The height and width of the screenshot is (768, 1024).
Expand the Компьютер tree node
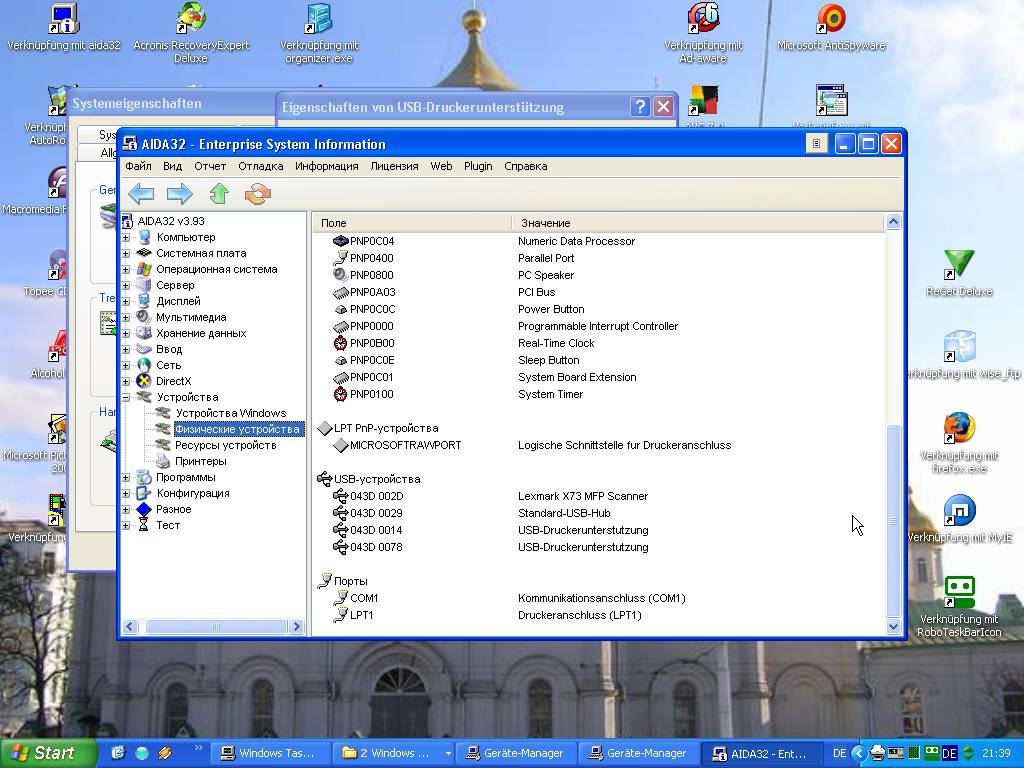pos(126,237)
